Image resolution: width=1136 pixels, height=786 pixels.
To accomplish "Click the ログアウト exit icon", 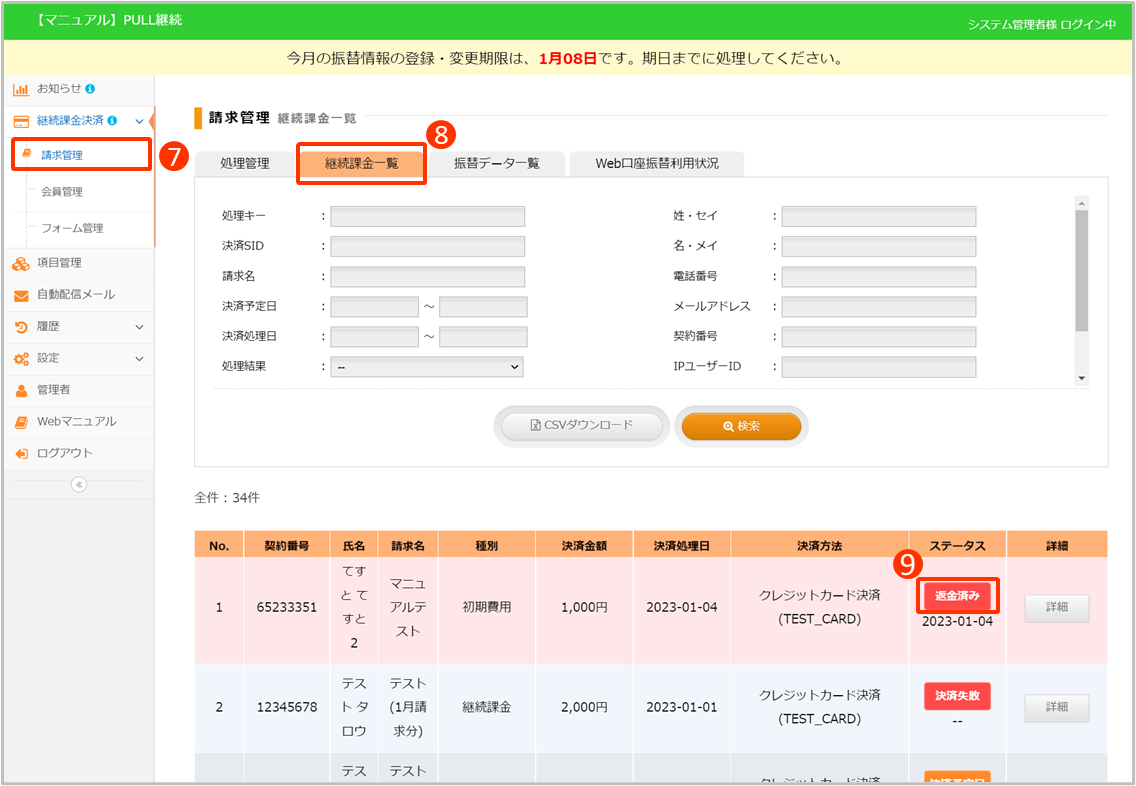I will [21, 453].
